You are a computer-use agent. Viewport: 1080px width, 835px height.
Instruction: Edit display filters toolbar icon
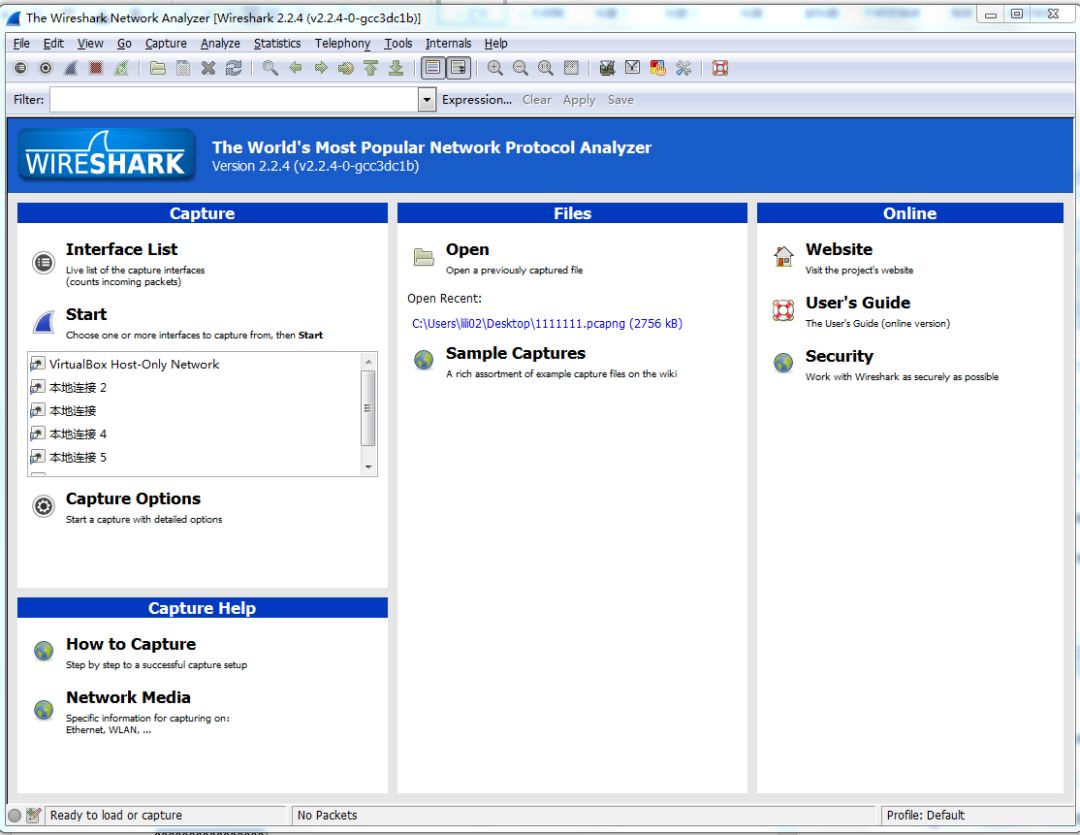tap(632, 68)
